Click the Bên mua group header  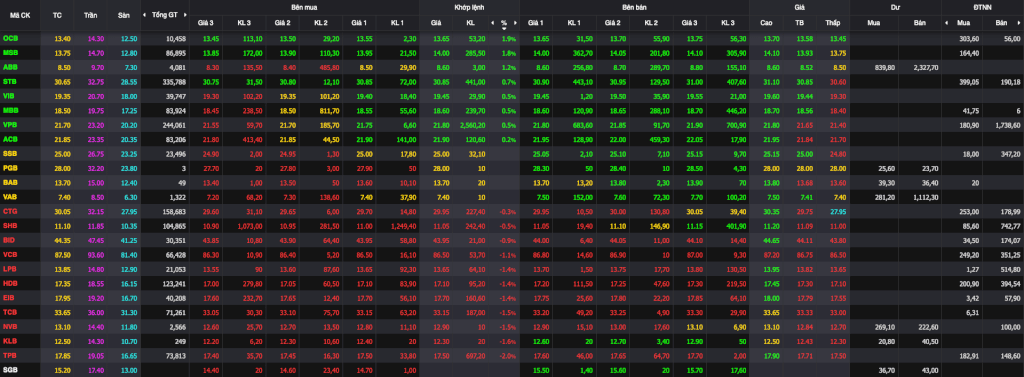click(304, 7)
